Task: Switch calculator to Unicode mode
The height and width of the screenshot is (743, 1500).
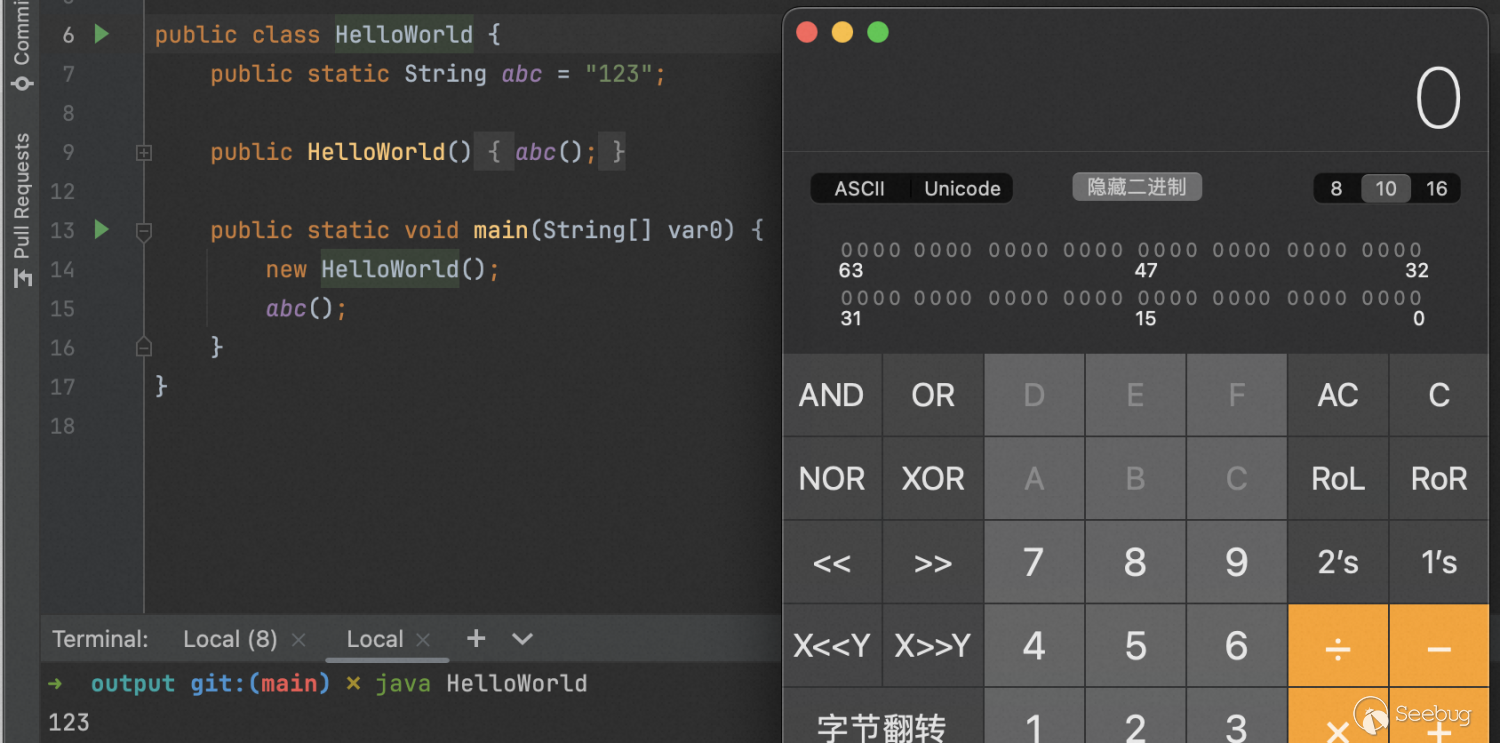Action: point(962,188)
